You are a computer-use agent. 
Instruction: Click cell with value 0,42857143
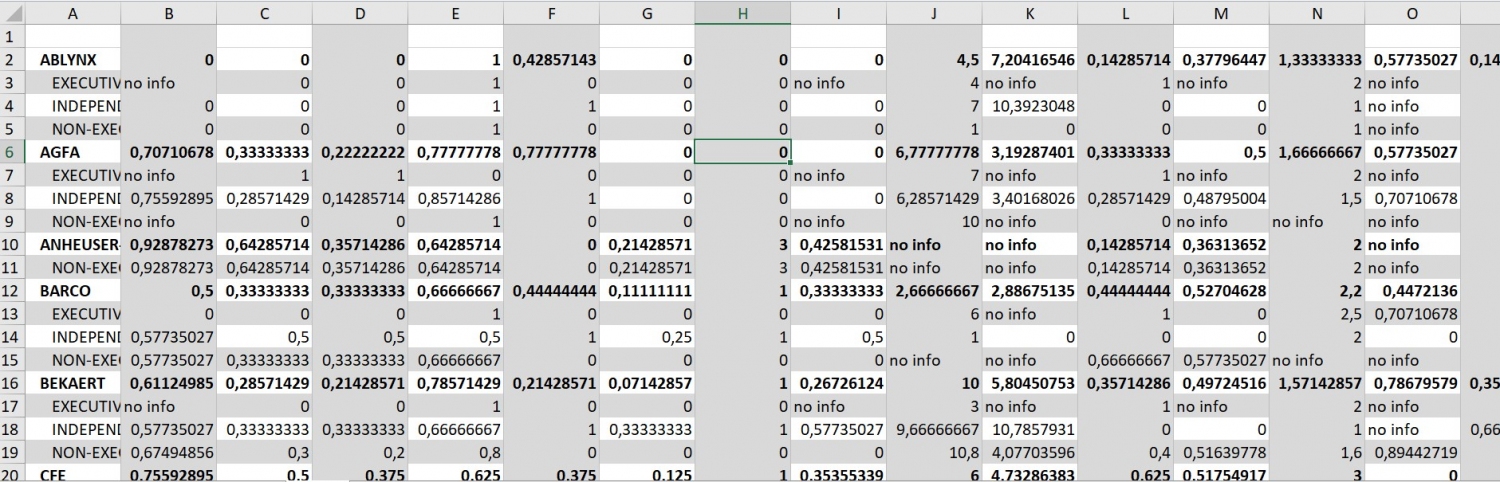point(552,60)
